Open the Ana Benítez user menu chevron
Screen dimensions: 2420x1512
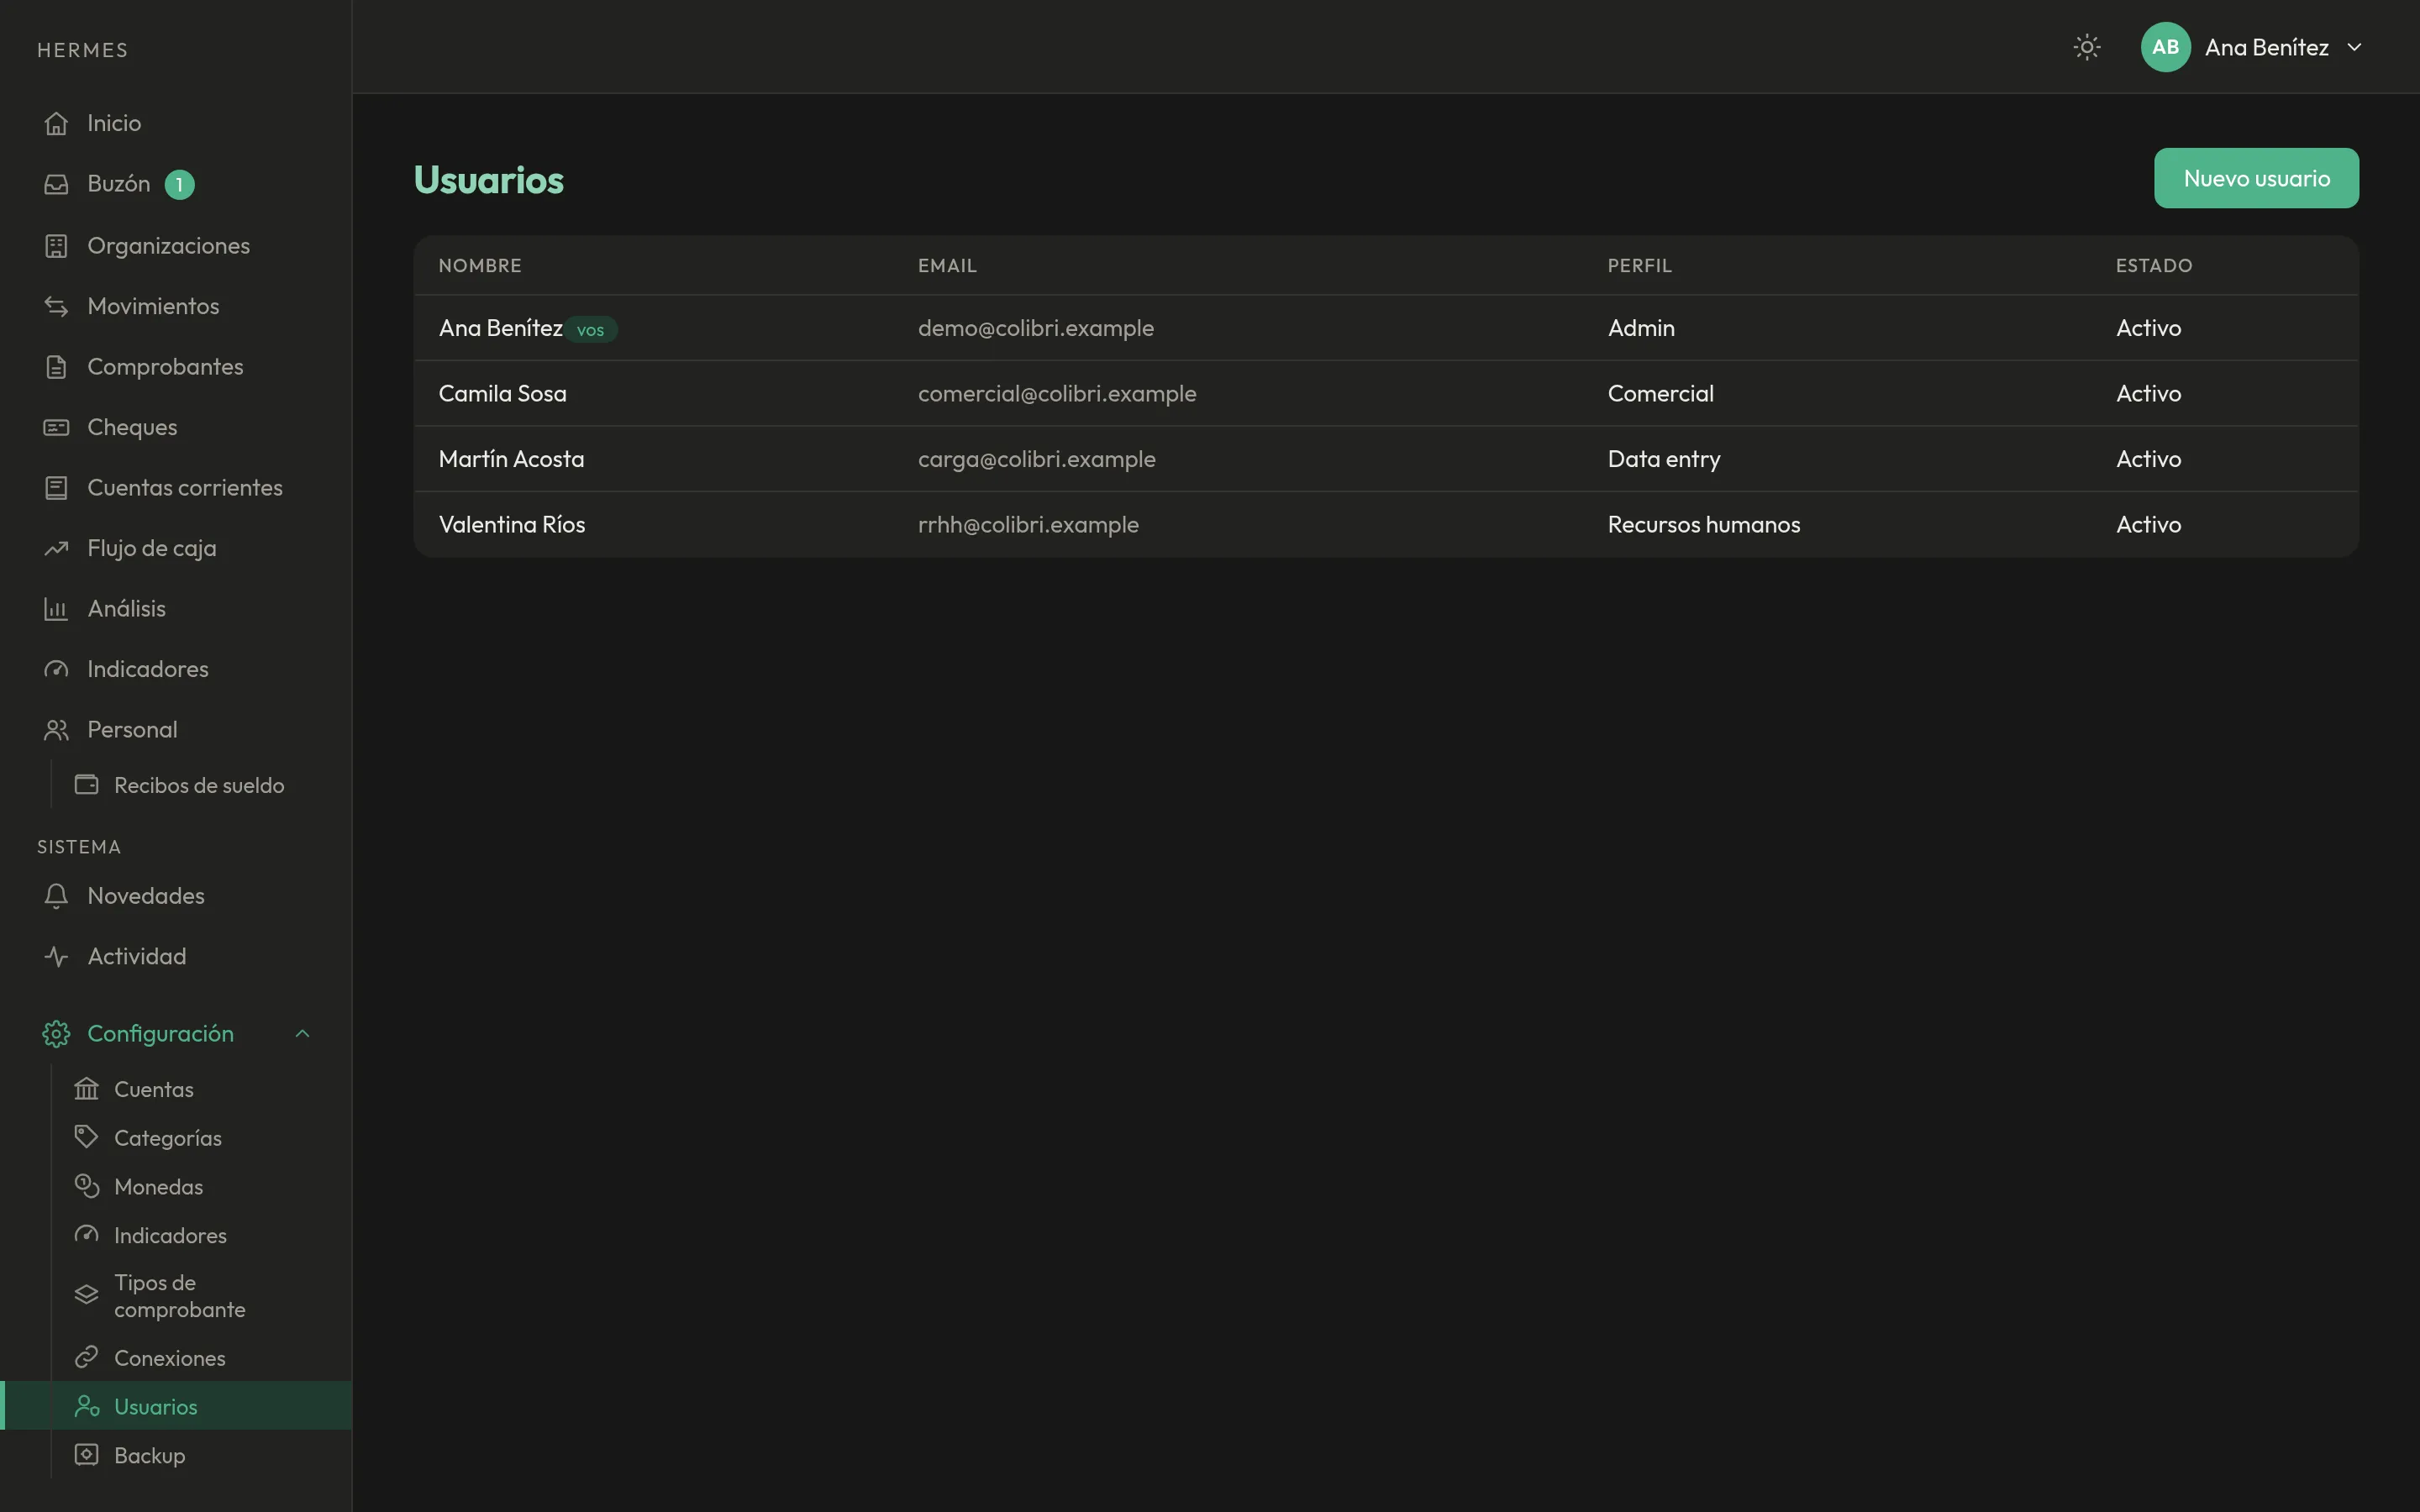pos(2354,47)
